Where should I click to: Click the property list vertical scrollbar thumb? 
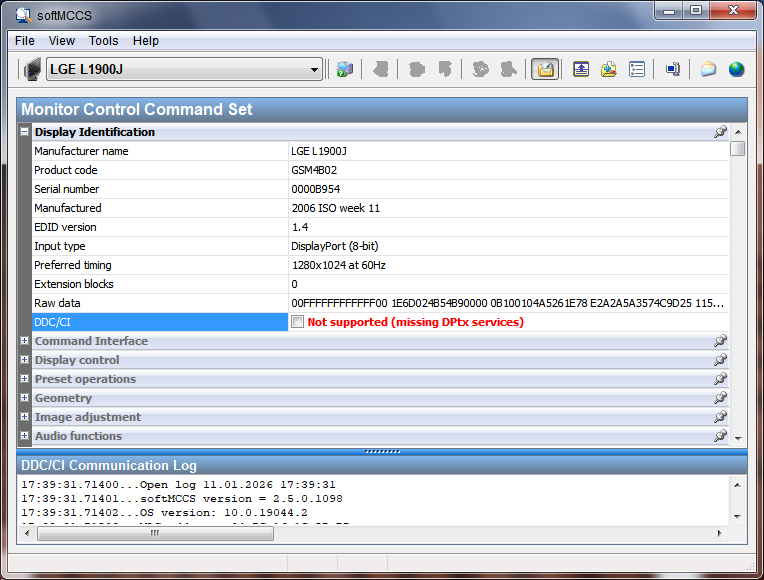pos(738,149)
